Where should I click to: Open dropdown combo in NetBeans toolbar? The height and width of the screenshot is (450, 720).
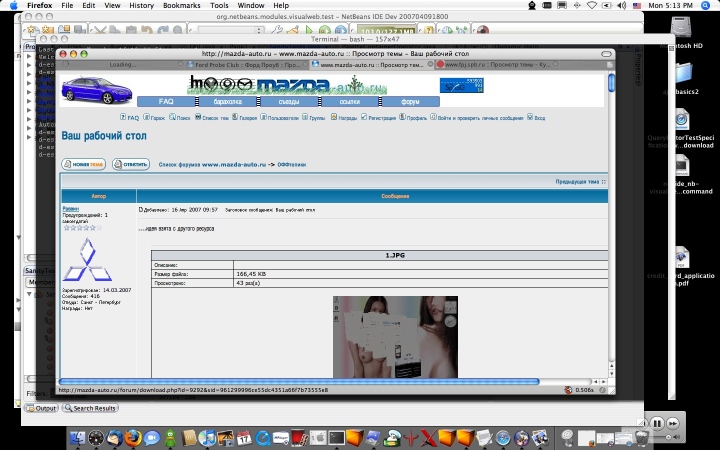click(x=231, y=30)
